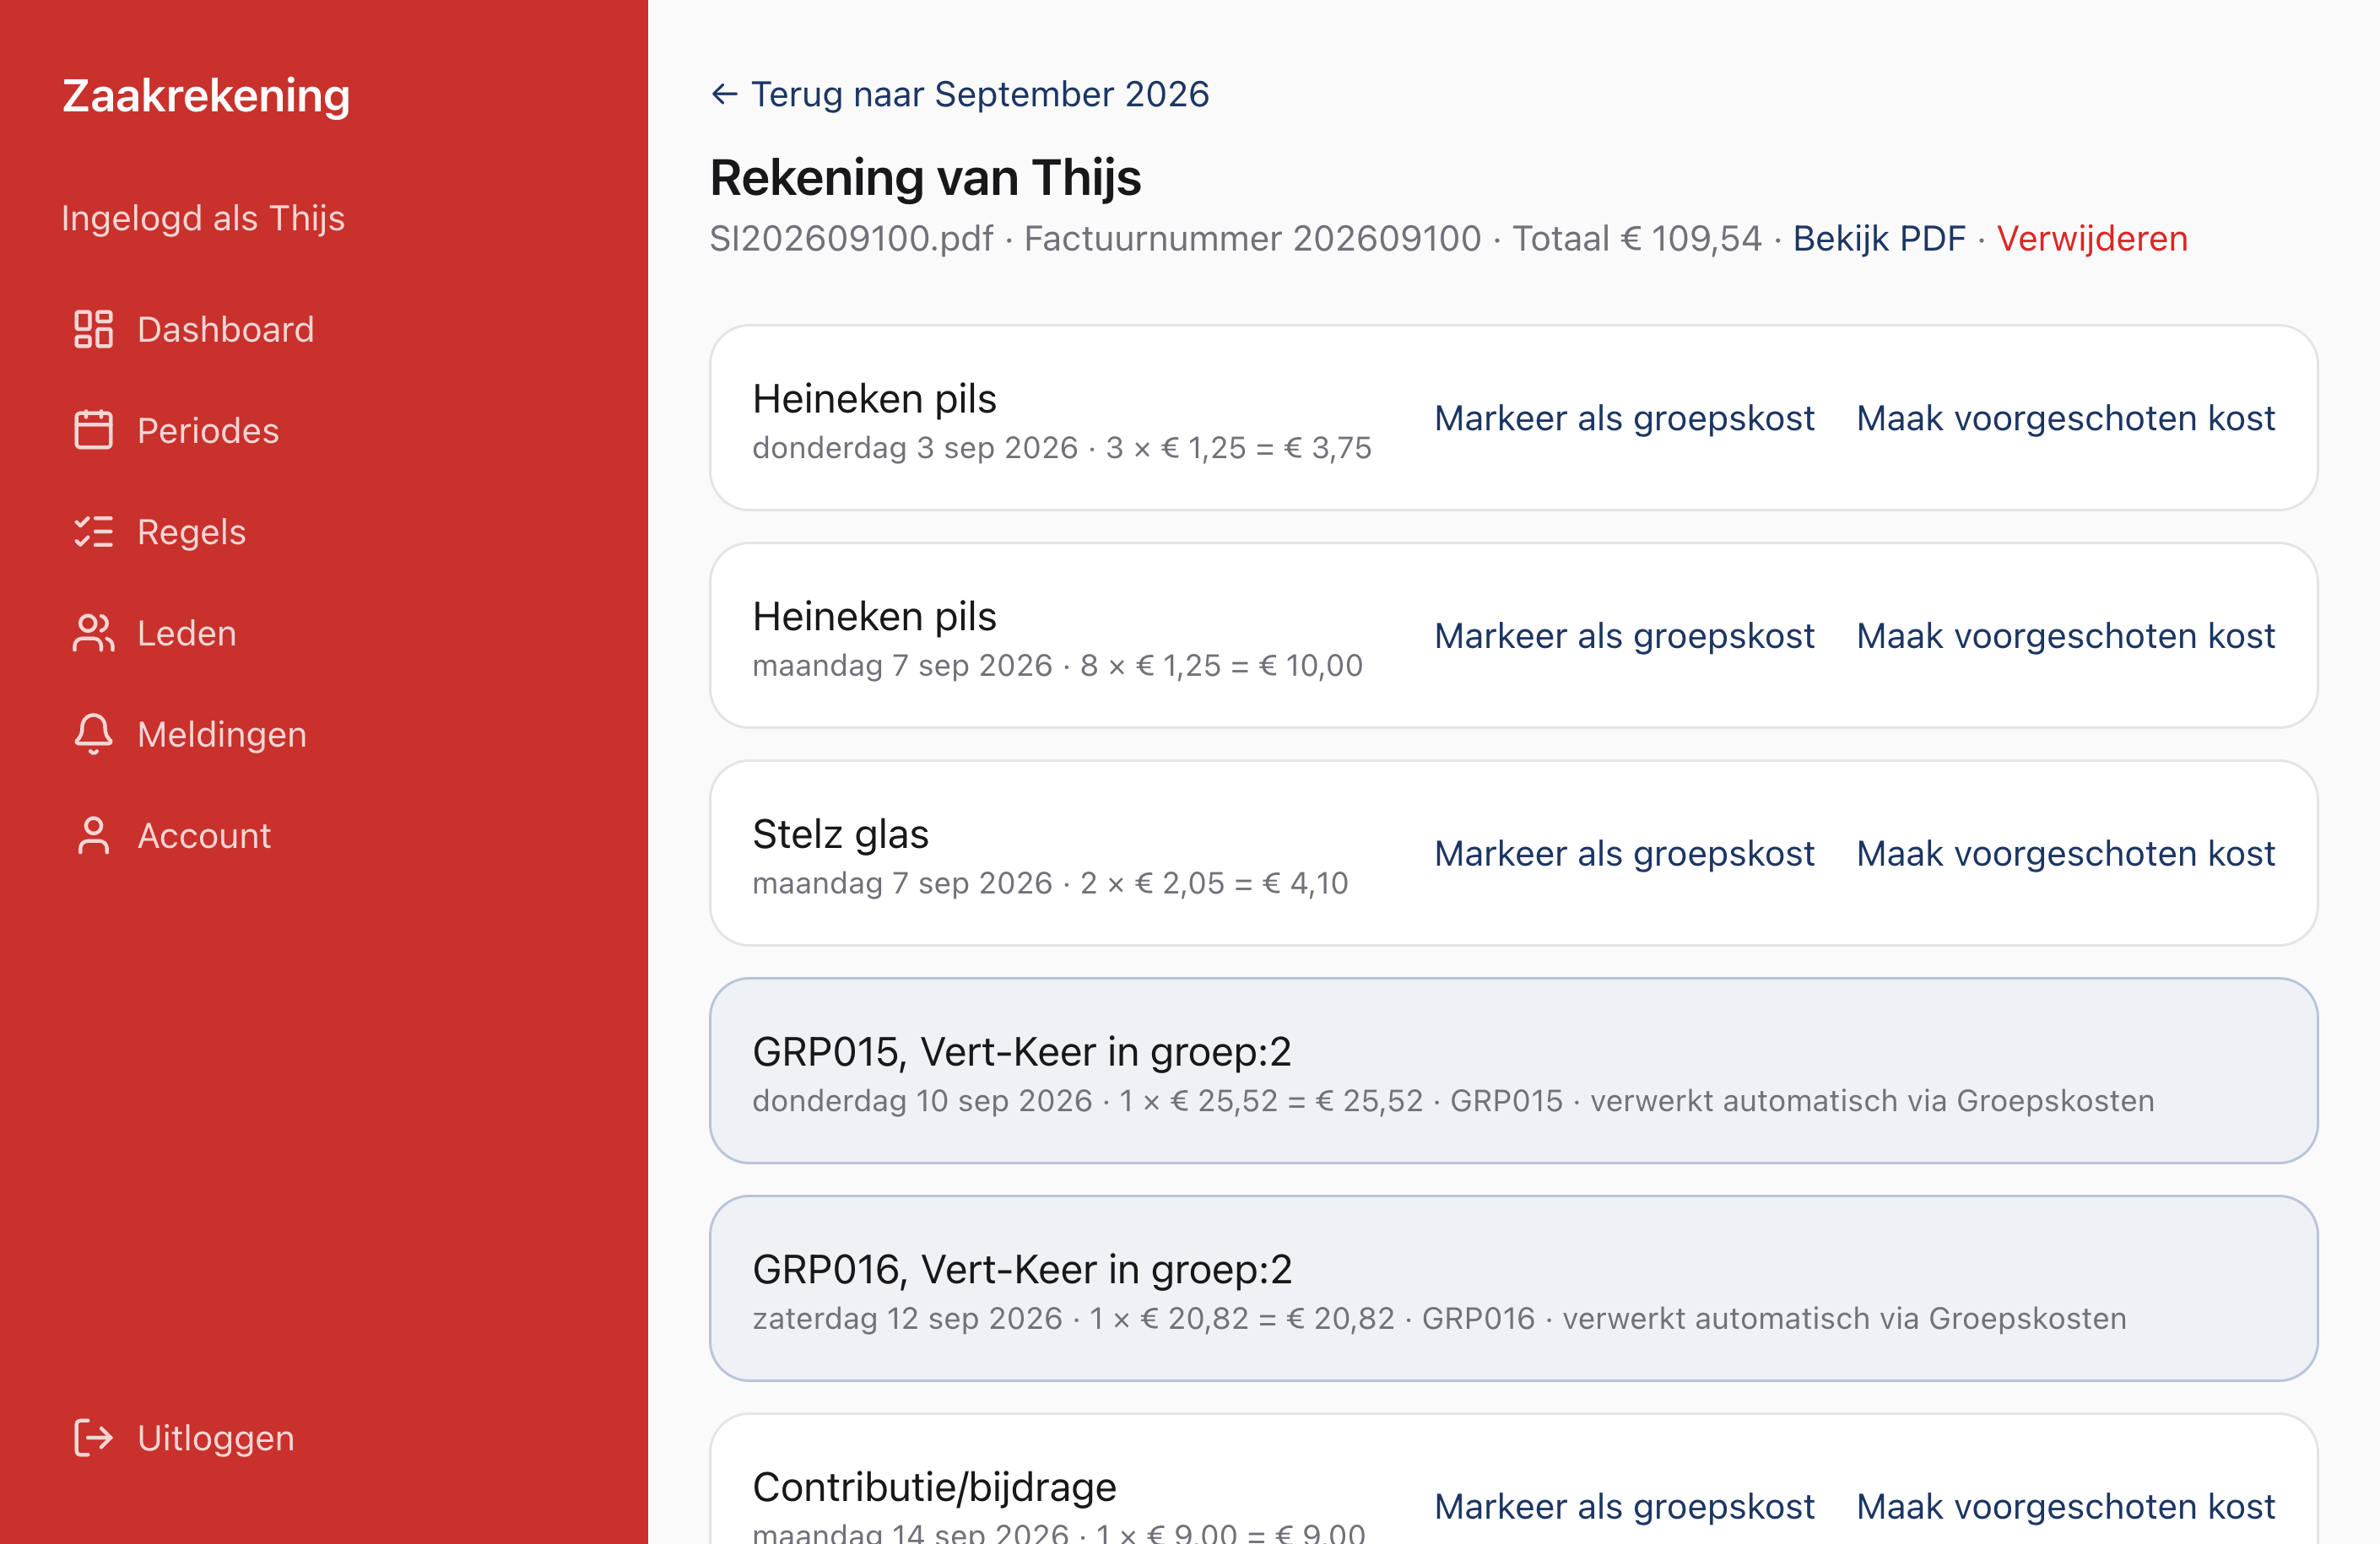Click the Account person icon
Image resolution: width=2380 pixels, height=1544 pixels.
point(93,836)
